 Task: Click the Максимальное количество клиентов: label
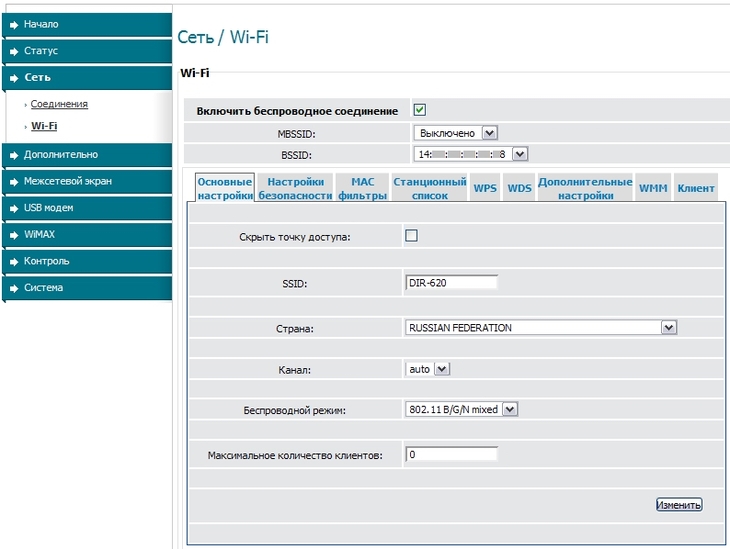click(x=295, y=455)
